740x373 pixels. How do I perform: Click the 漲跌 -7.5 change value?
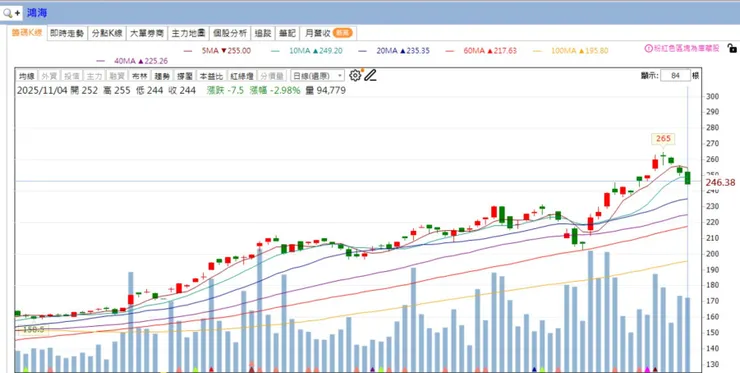coord(225,90)
